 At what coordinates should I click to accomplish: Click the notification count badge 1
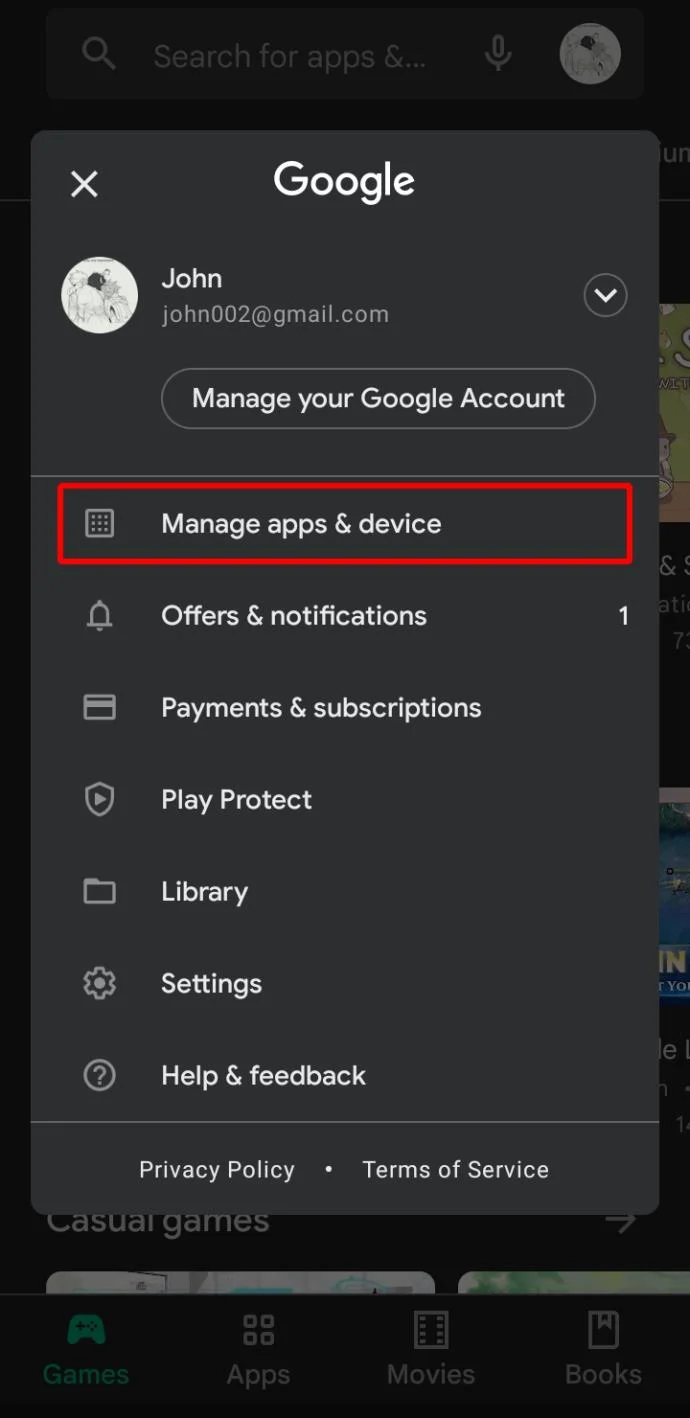click(623, 616)
